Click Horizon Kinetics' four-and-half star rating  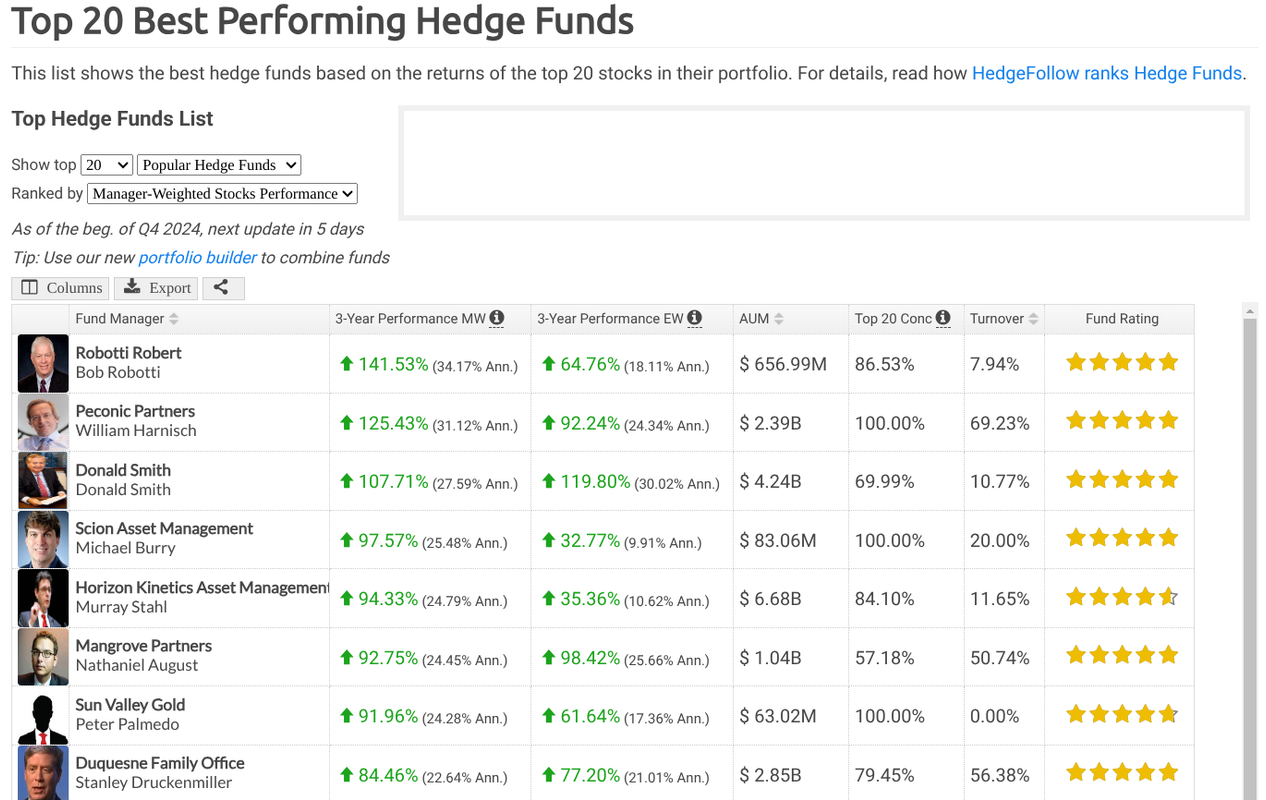1122,597
